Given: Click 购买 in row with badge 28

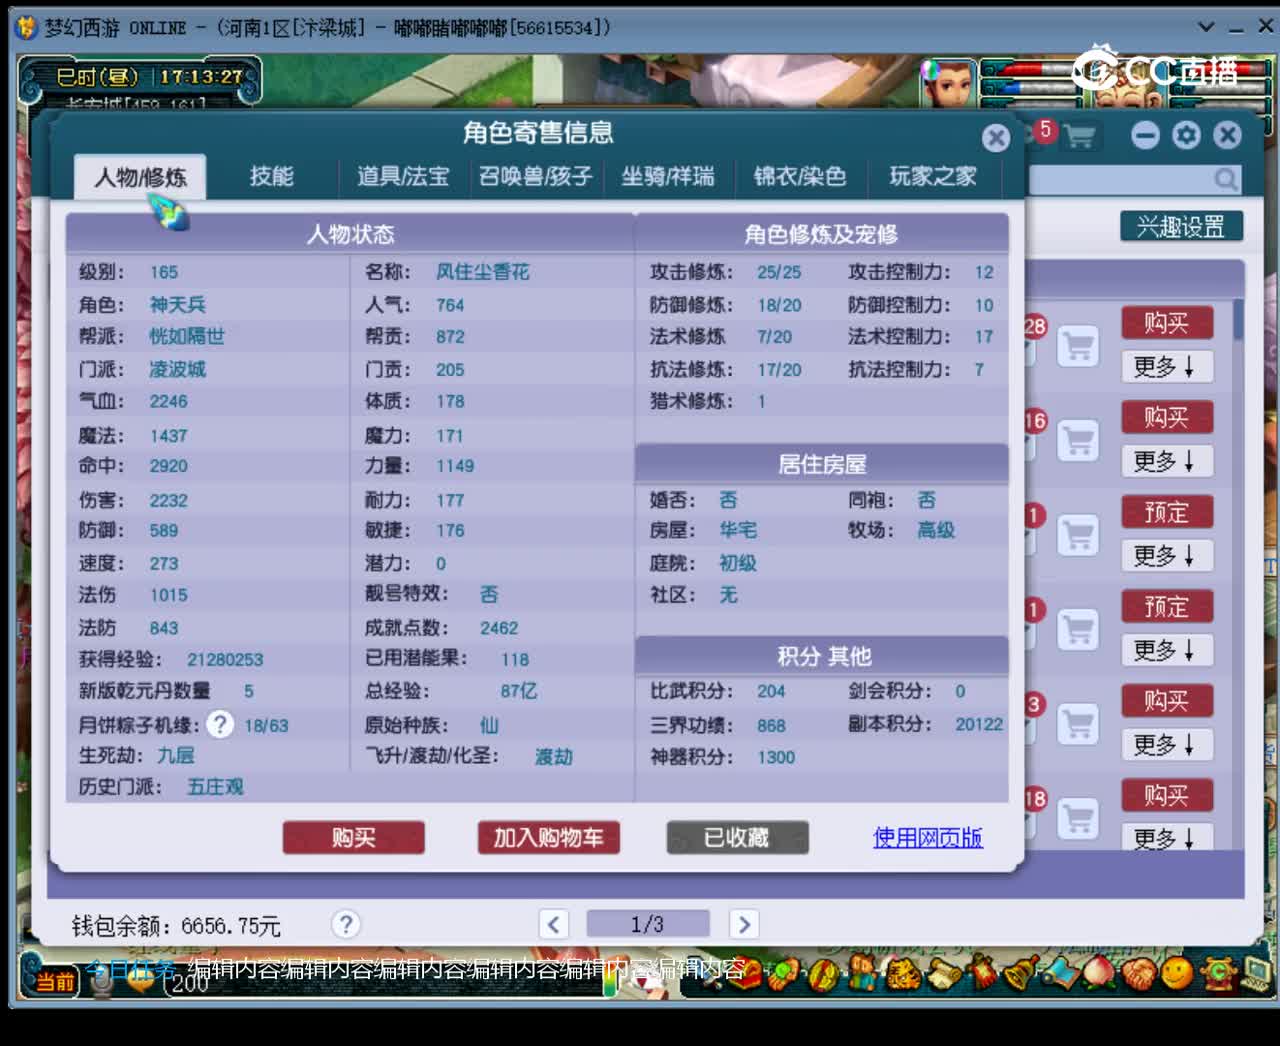Looking at the screenshot, I should click(1166, 323).
